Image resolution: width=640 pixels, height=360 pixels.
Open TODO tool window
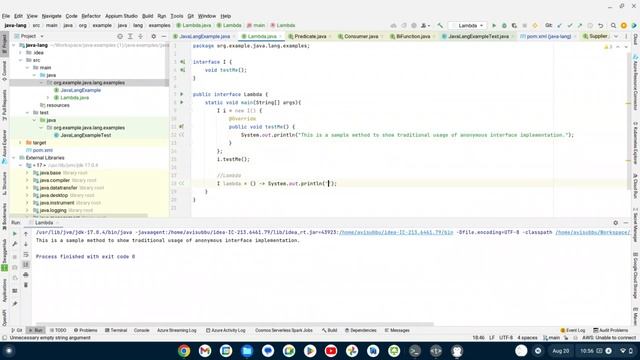coord(58,330)
